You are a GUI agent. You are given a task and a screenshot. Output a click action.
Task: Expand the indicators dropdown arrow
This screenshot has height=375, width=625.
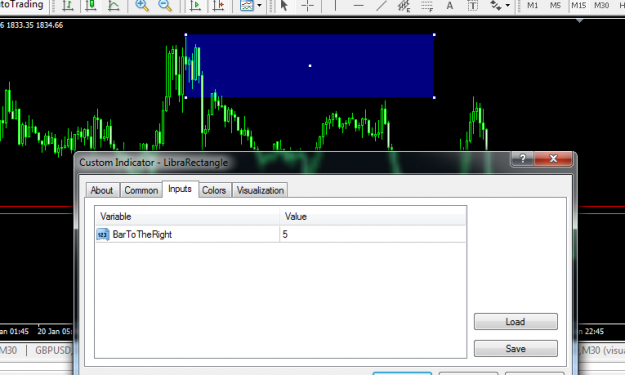pos(259,6)
